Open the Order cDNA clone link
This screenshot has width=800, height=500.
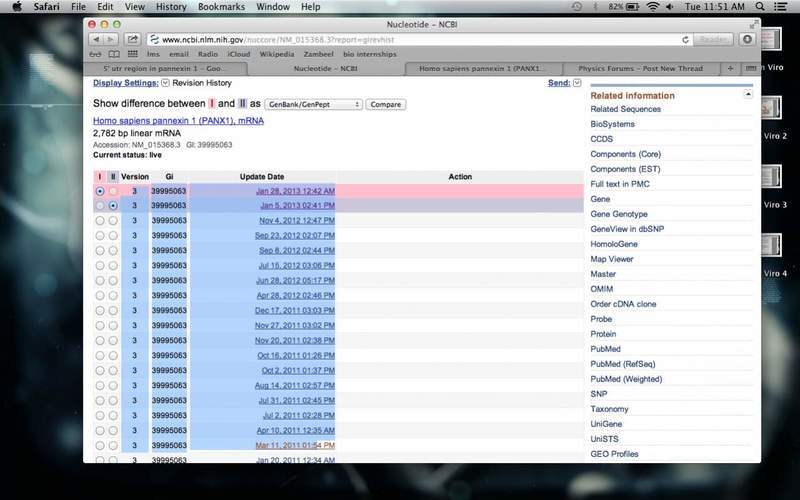coord(623,304)
